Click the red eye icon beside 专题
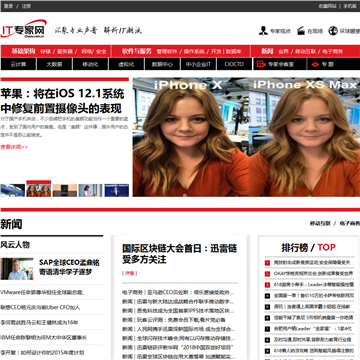This screenshot has height=360, width=360. coord(315,64)
